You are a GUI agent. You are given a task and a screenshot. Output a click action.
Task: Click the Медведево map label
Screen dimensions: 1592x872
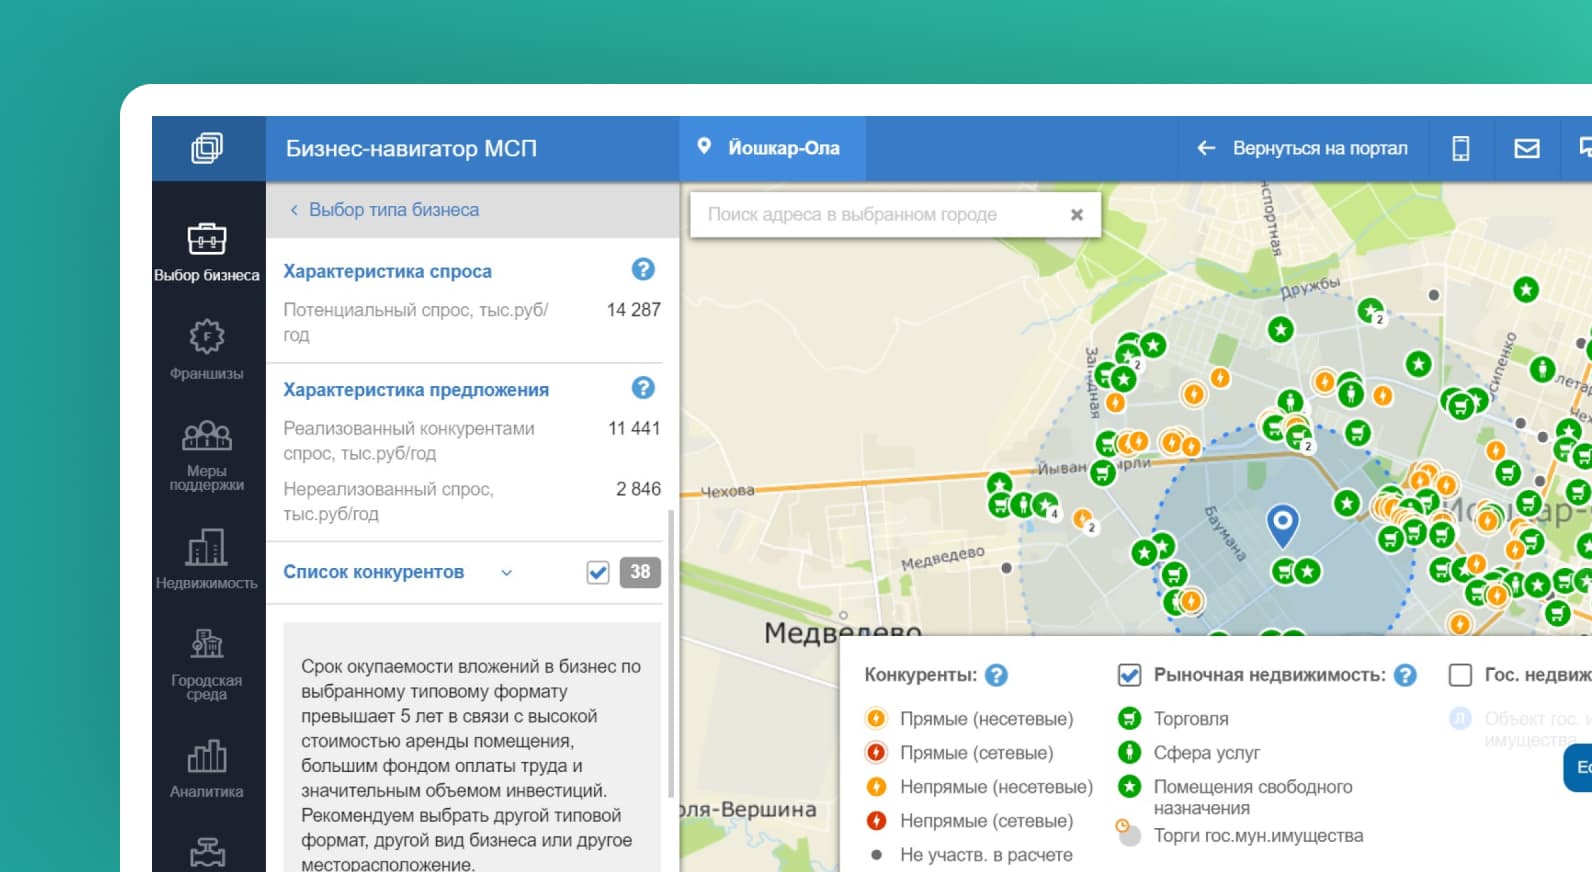842,631
